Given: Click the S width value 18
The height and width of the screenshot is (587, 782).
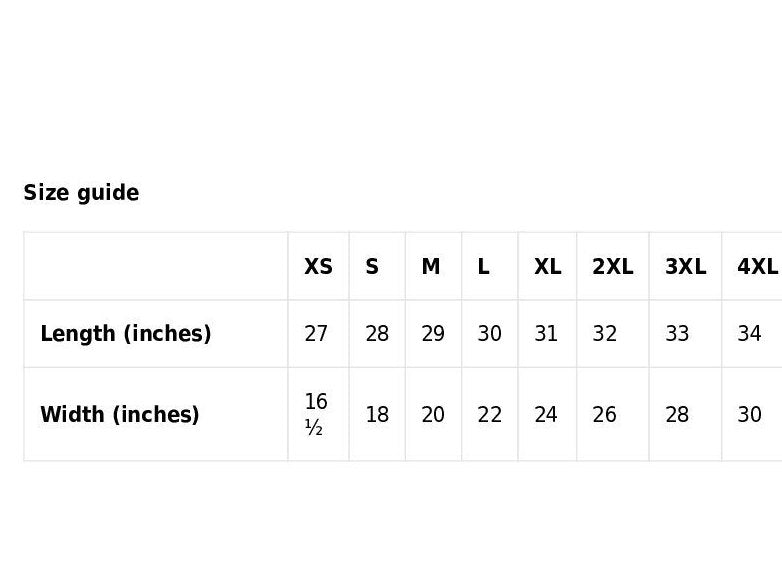Looking at the screenshot, I should (x=377, y=414).
